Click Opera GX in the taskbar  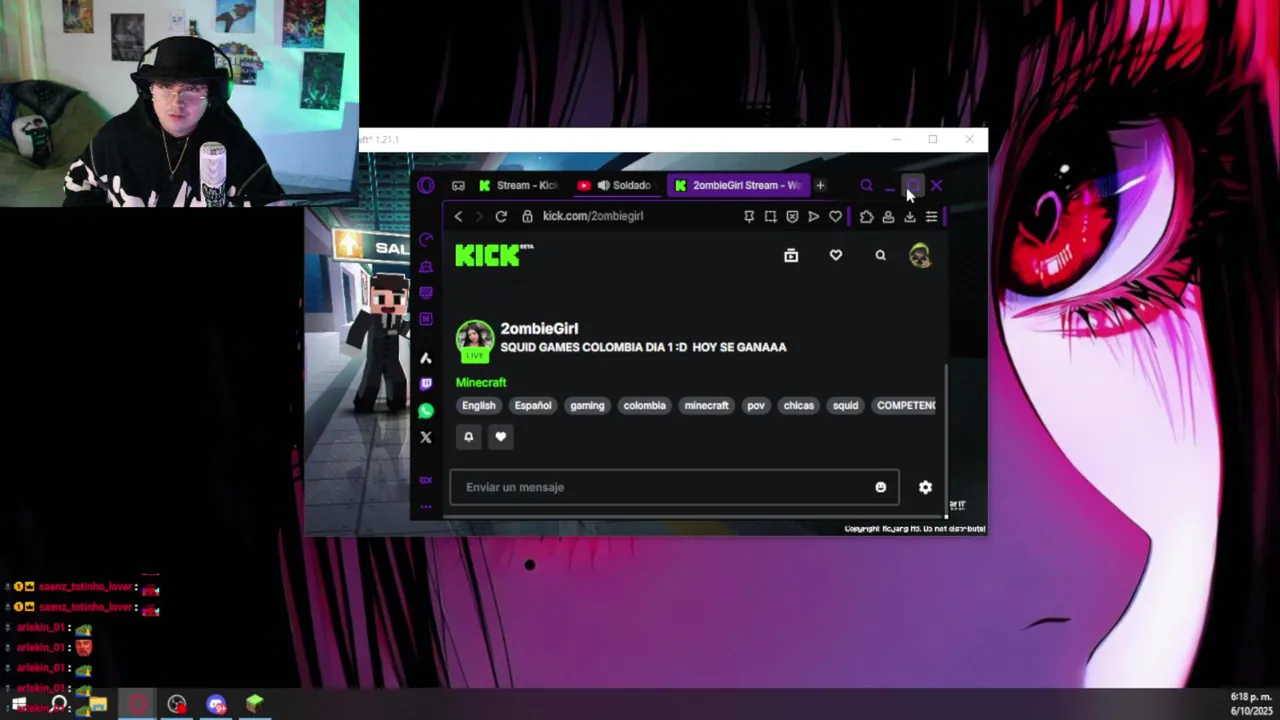click(137, 704)
